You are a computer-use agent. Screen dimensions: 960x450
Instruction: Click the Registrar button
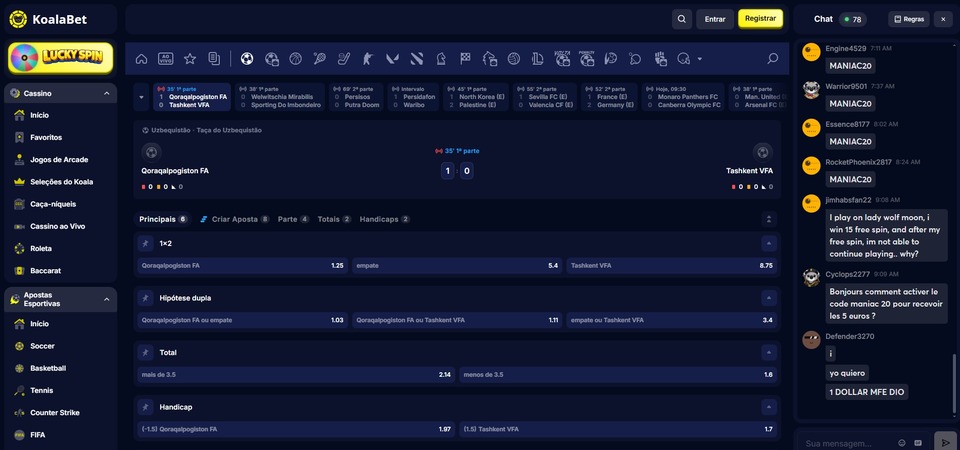point(760,18)
